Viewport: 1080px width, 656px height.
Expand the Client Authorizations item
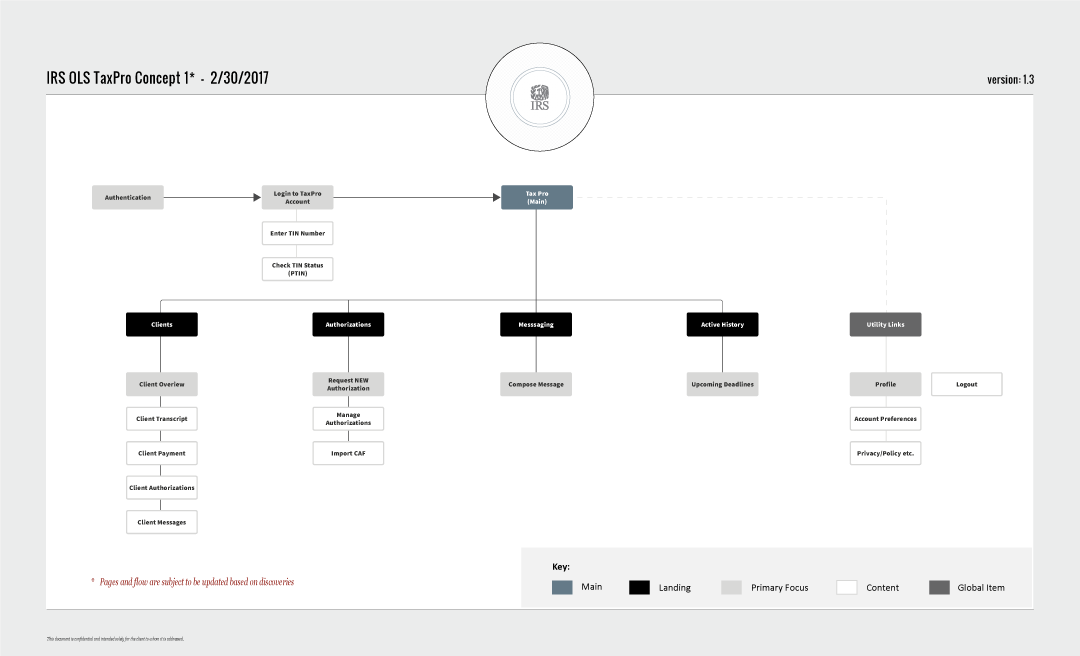(161, 487)
